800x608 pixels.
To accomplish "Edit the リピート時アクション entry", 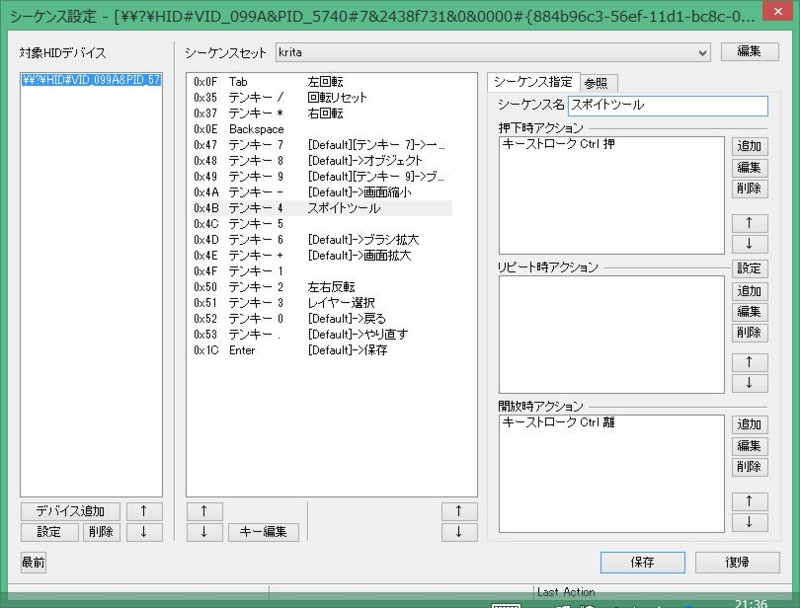I will tap(749, 312).
